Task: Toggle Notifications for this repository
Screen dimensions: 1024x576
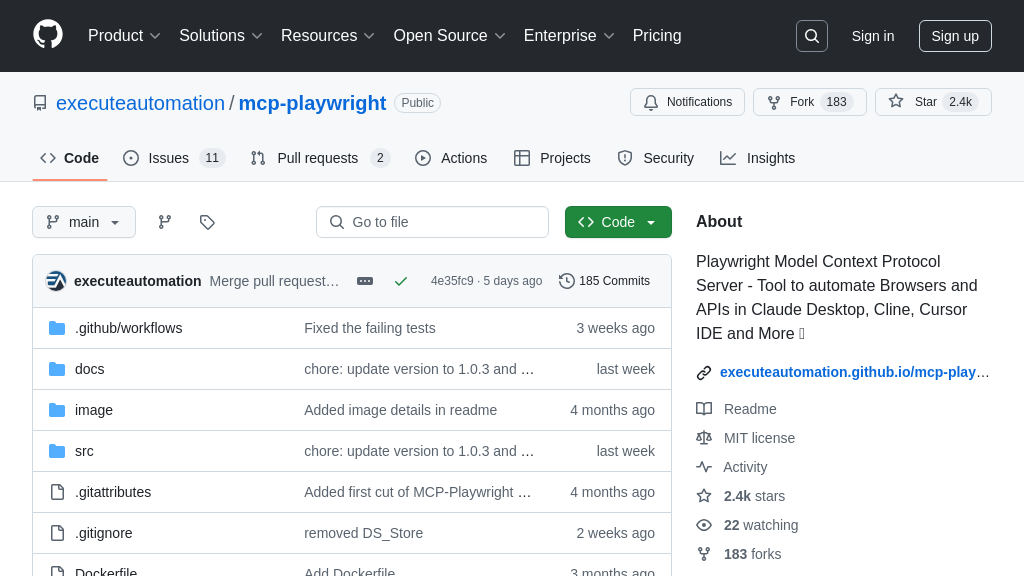Action: 687,102
